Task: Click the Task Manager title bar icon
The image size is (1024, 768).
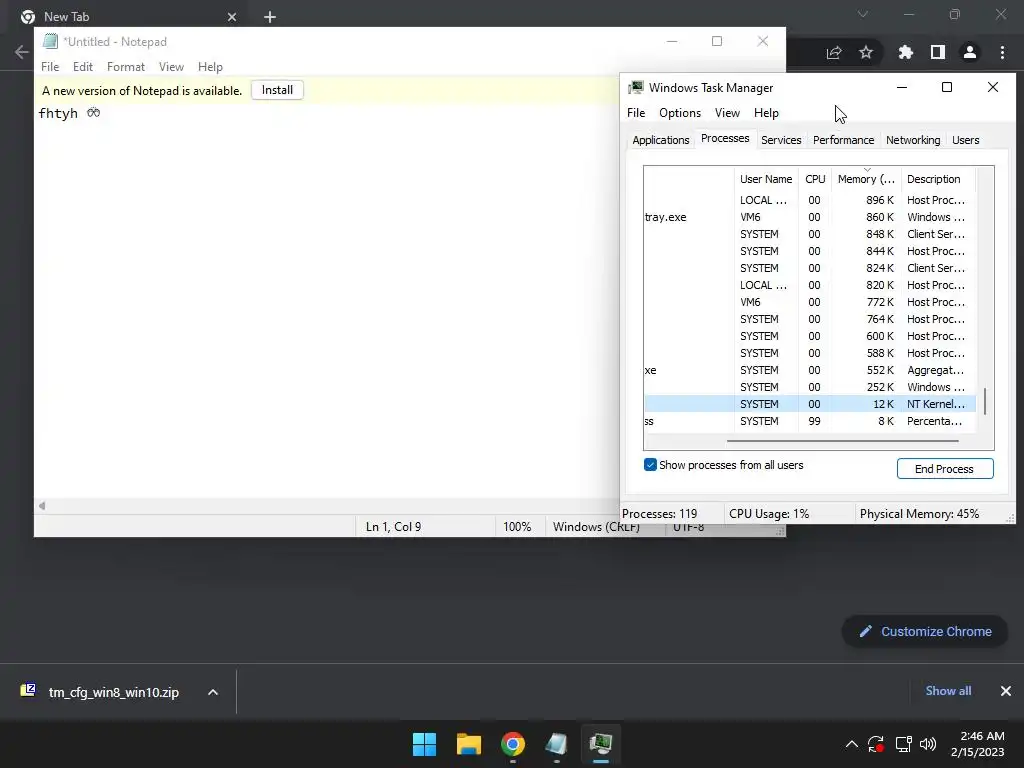Action: pyautogui.click(x=635, y=88)
